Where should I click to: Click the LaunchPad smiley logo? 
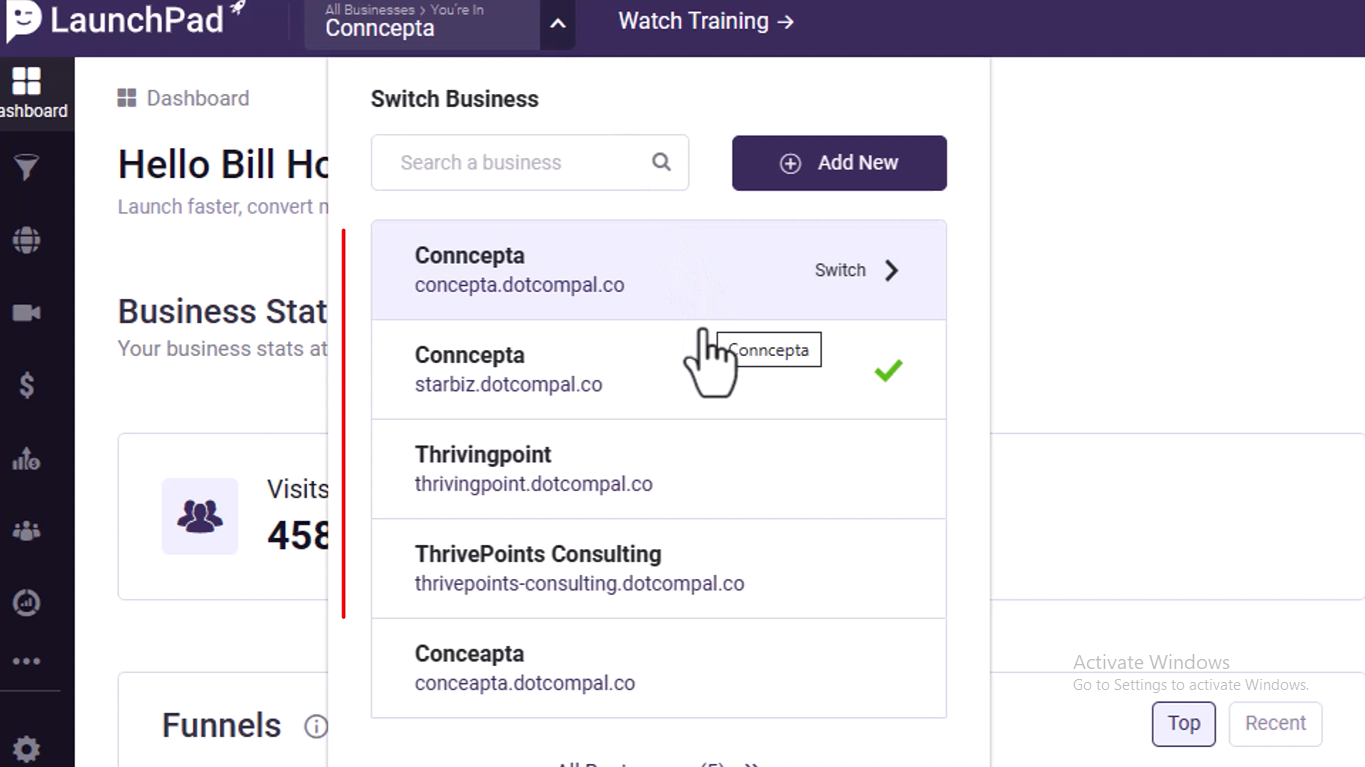point(23,20)
